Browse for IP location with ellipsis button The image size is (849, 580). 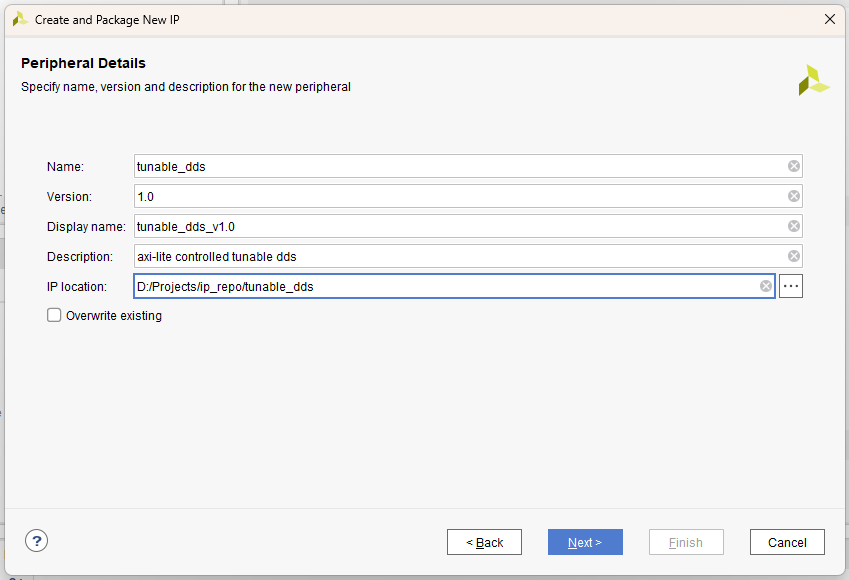pyautogui.click(x=791, y=286)
